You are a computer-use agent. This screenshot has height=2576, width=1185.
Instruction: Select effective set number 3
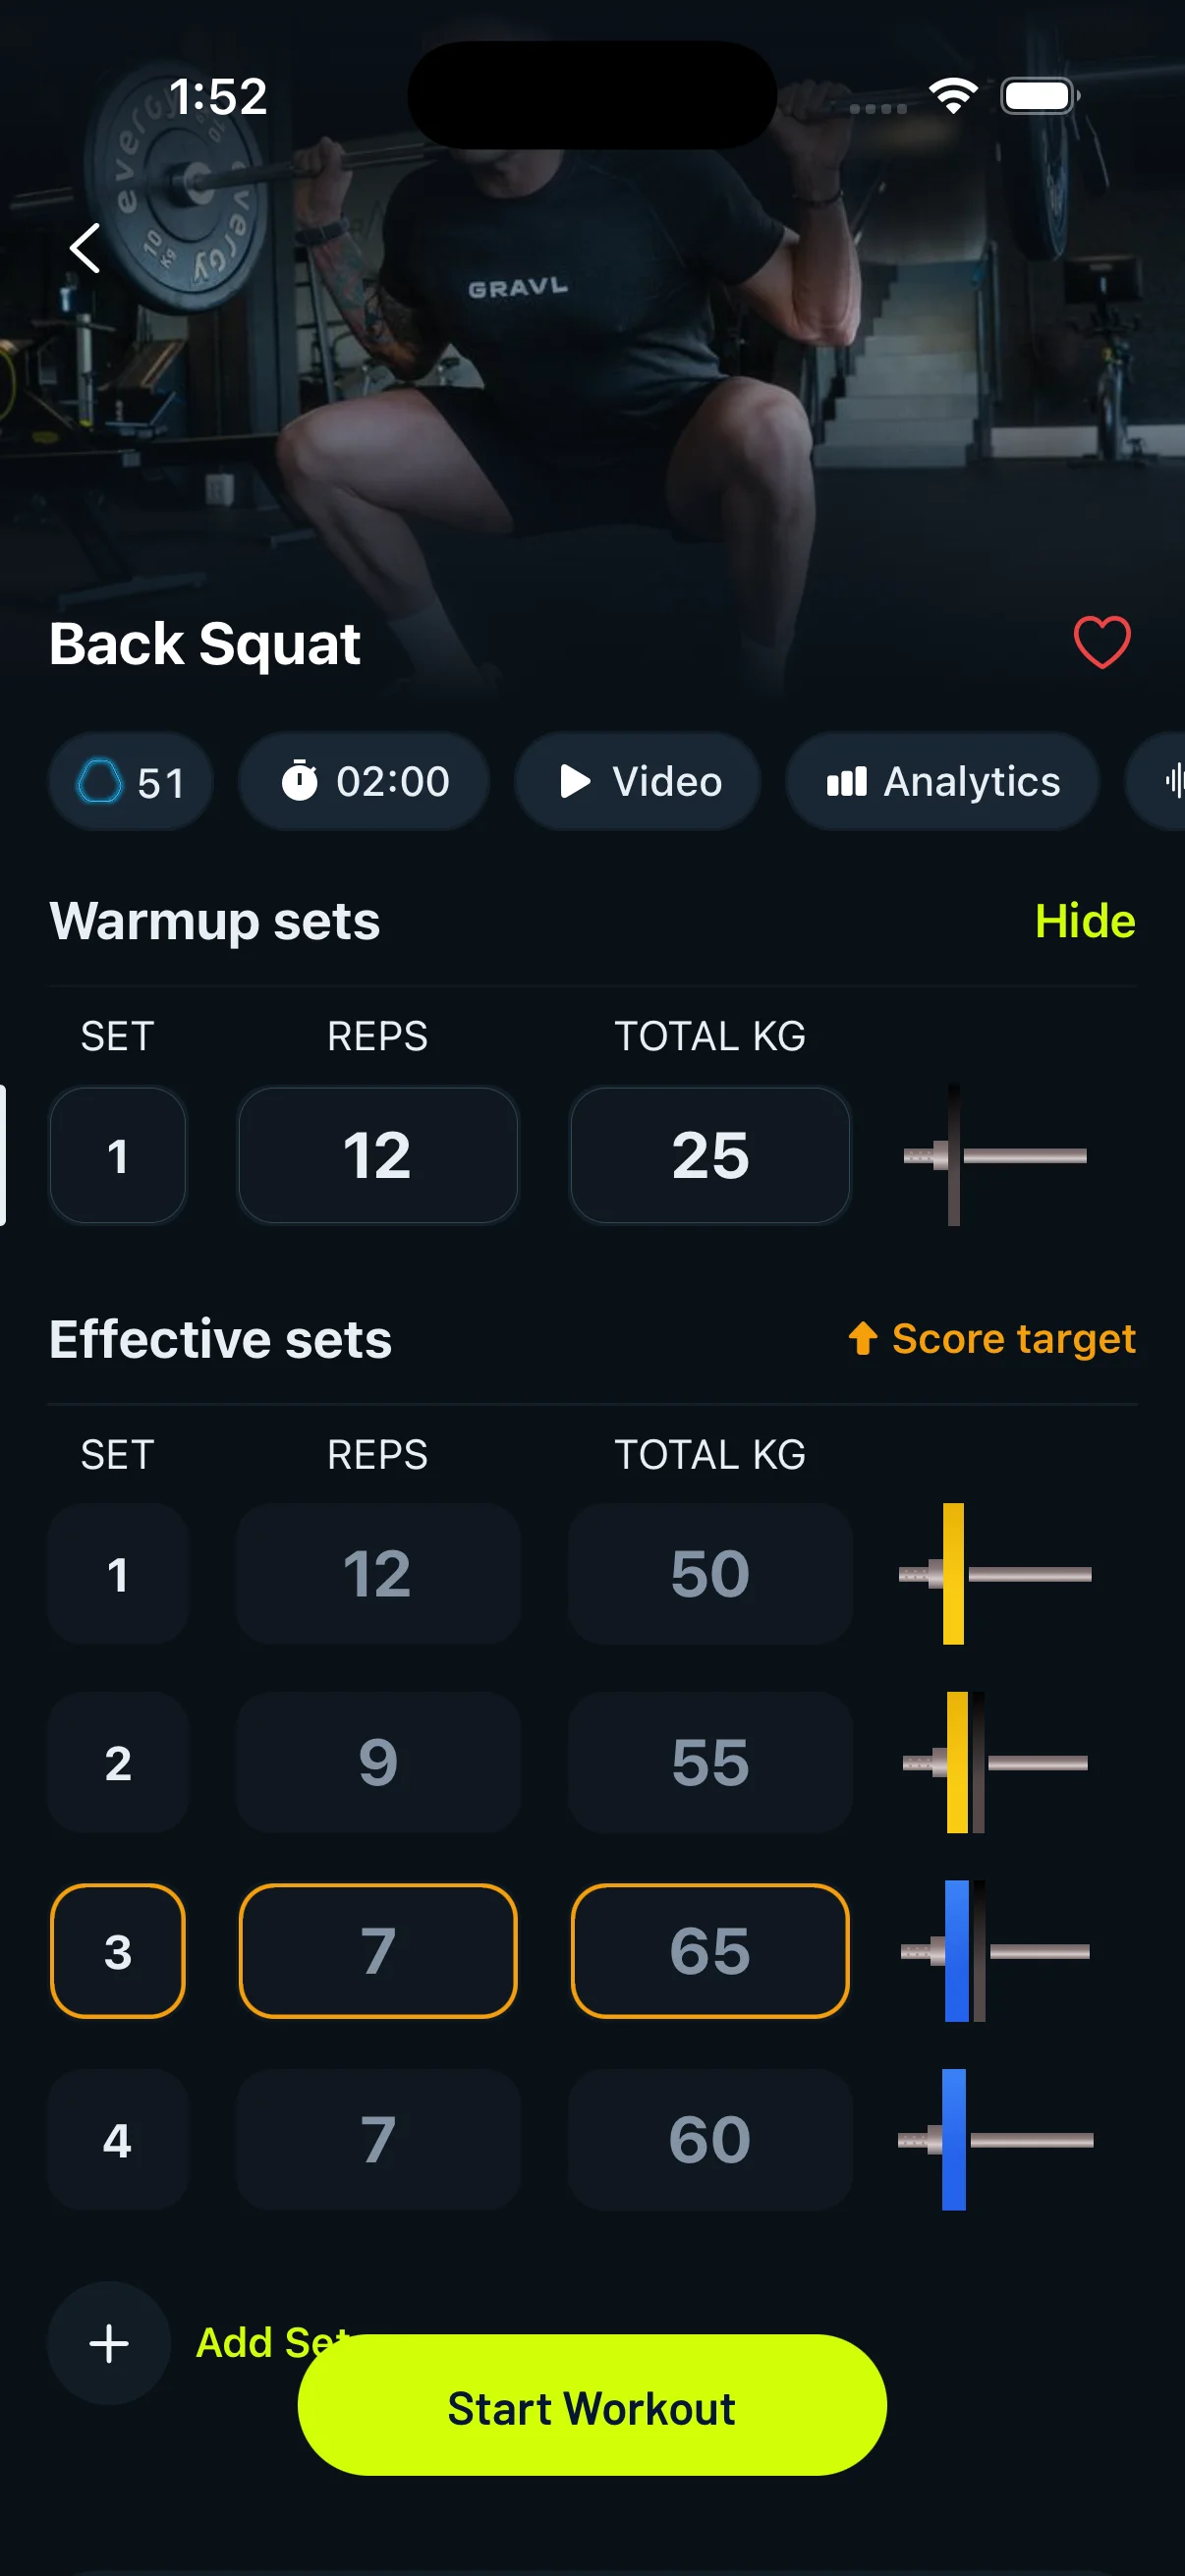118,1951
